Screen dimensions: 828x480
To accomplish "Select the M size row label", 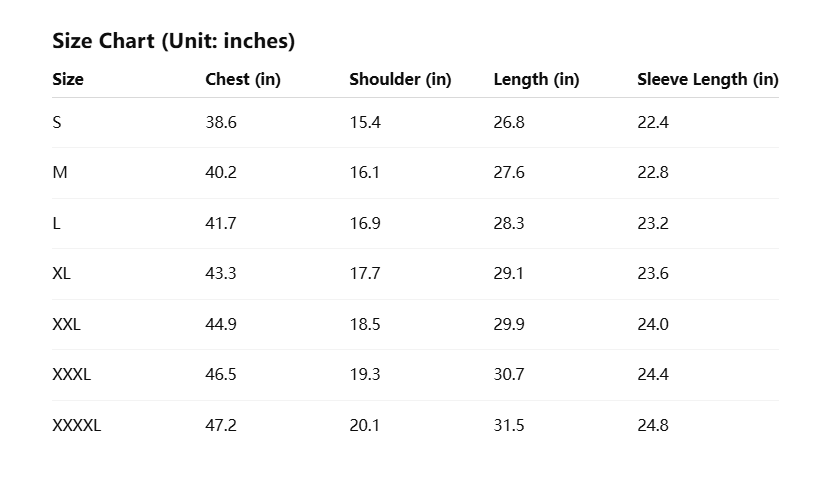I will (x=60, y=173).
